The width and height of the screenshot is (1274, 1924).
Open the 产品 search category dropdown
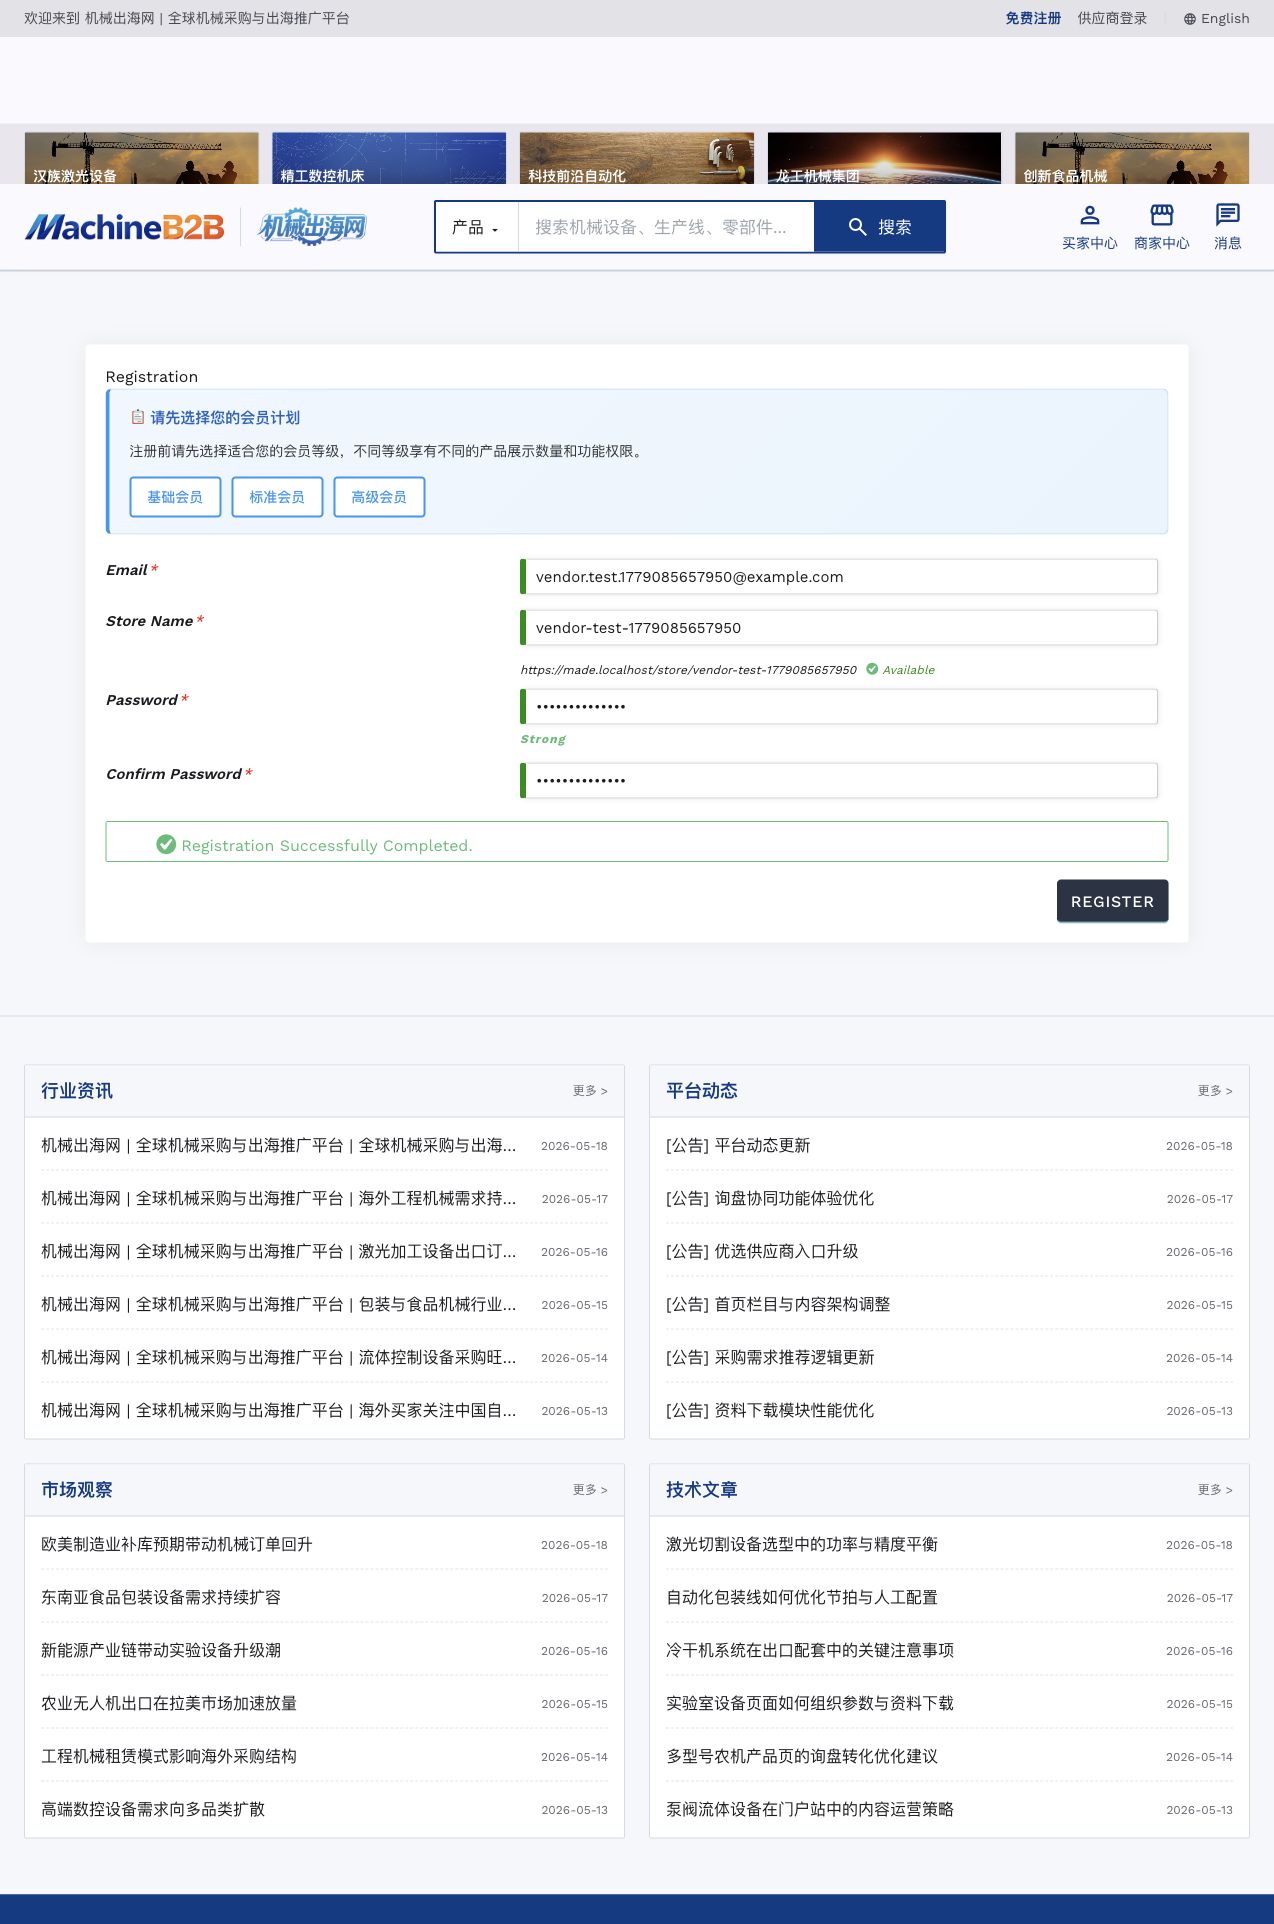476,227
